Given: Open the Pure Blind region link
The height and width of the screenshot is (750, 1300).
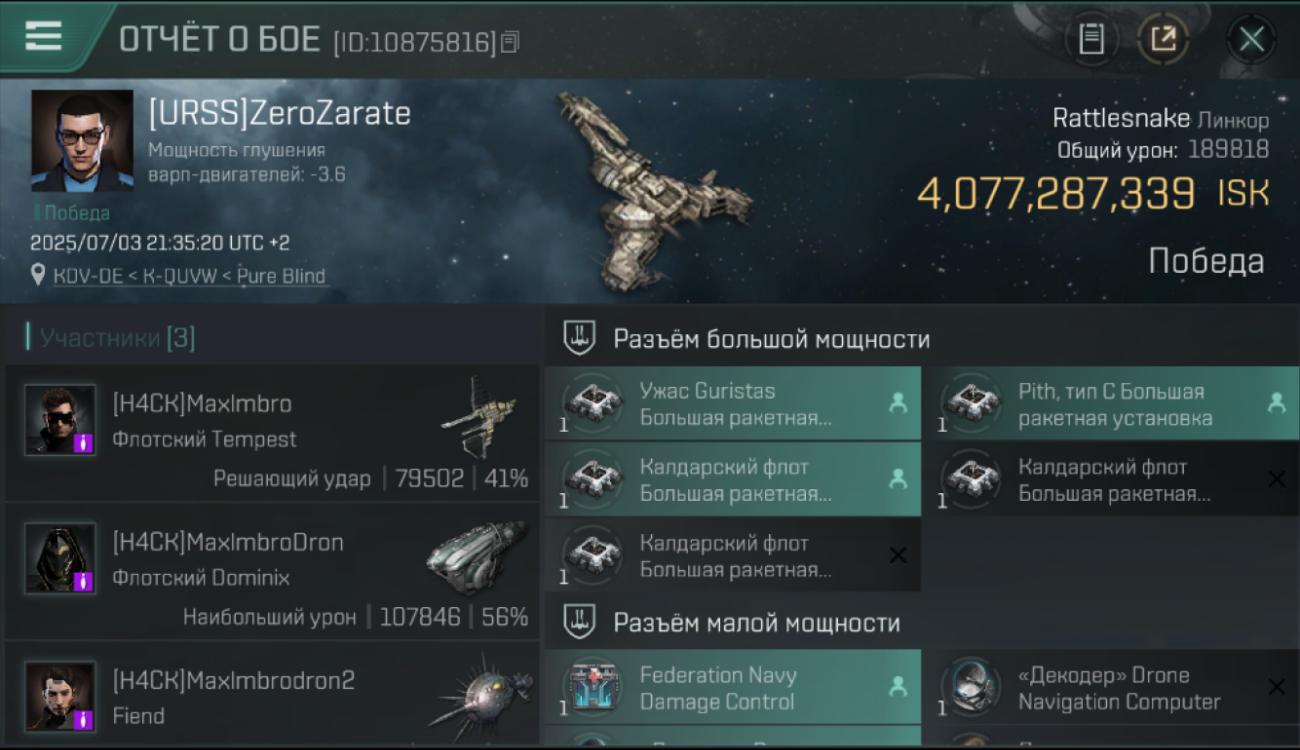Looking at the screenshot, I should pos(277,276).
